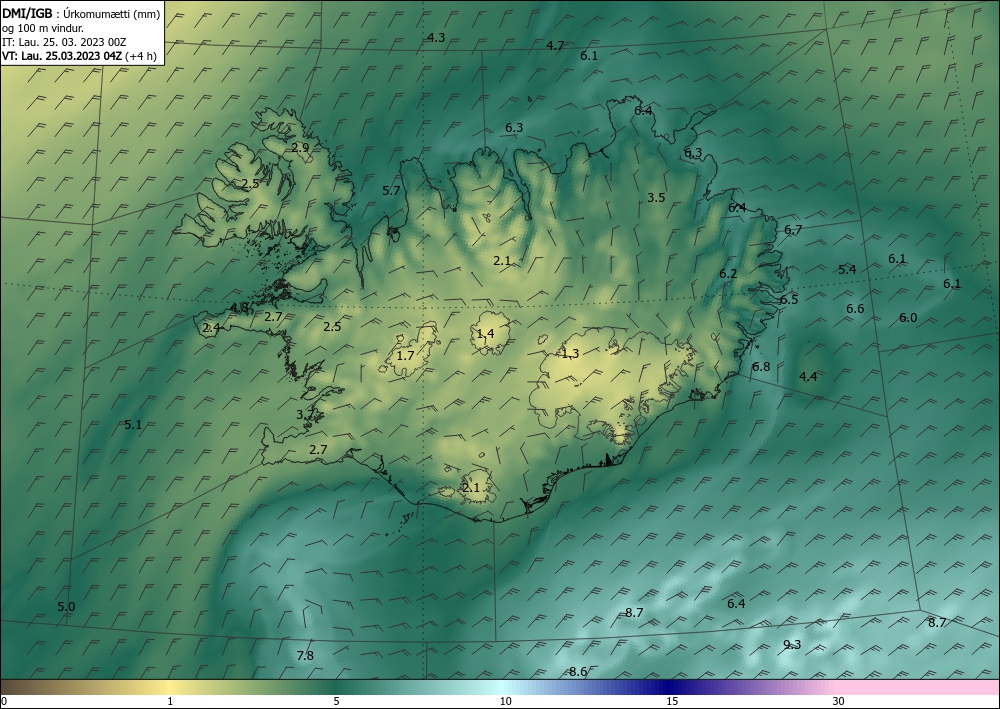Click the 'og 100 m vindur.' subtitle line

pyautogui.click(x=43, y=28)
